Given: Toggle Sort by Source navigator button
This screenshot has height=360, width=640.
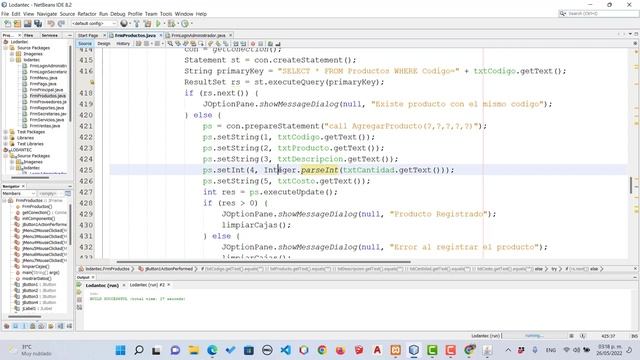Looking at the screenshot, I should click(69, 326).
